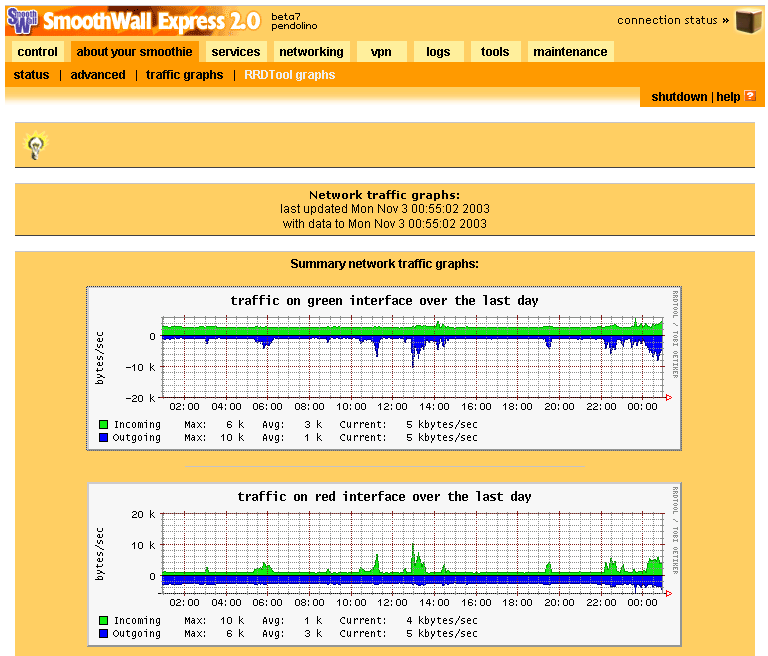The height and width of the screenshot is (656, 768).
Task: Go to traffic graphs sub-page
Action: [184, 74]
